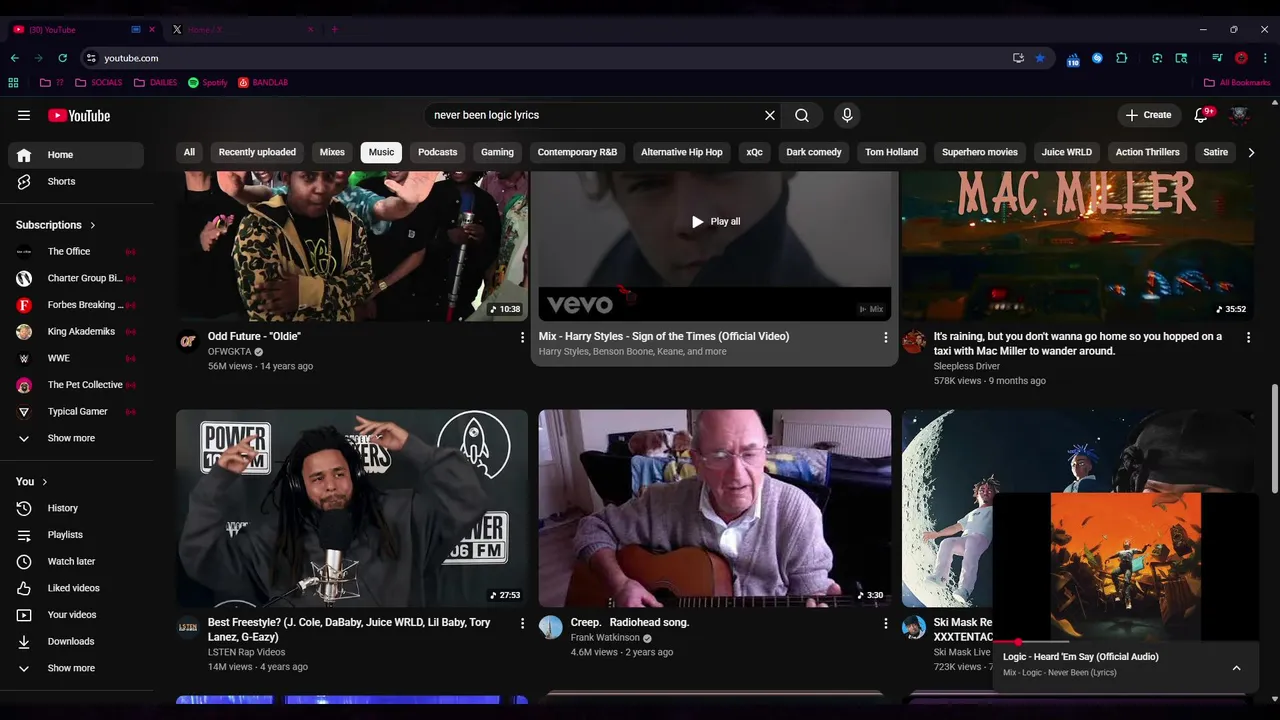1280x720 pixels.
Task: Open more options for Harry Styles mix
Action: pos(885,338)
